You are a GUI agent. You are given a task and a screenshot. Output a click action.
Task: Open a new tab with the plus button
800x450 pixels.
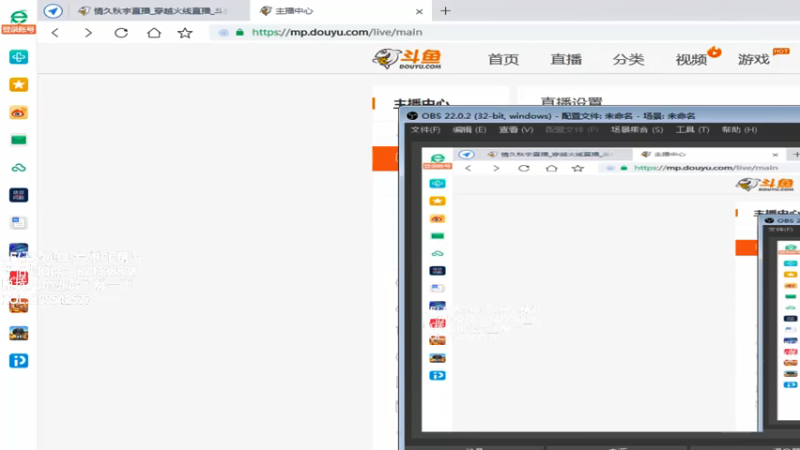[445, 11]
